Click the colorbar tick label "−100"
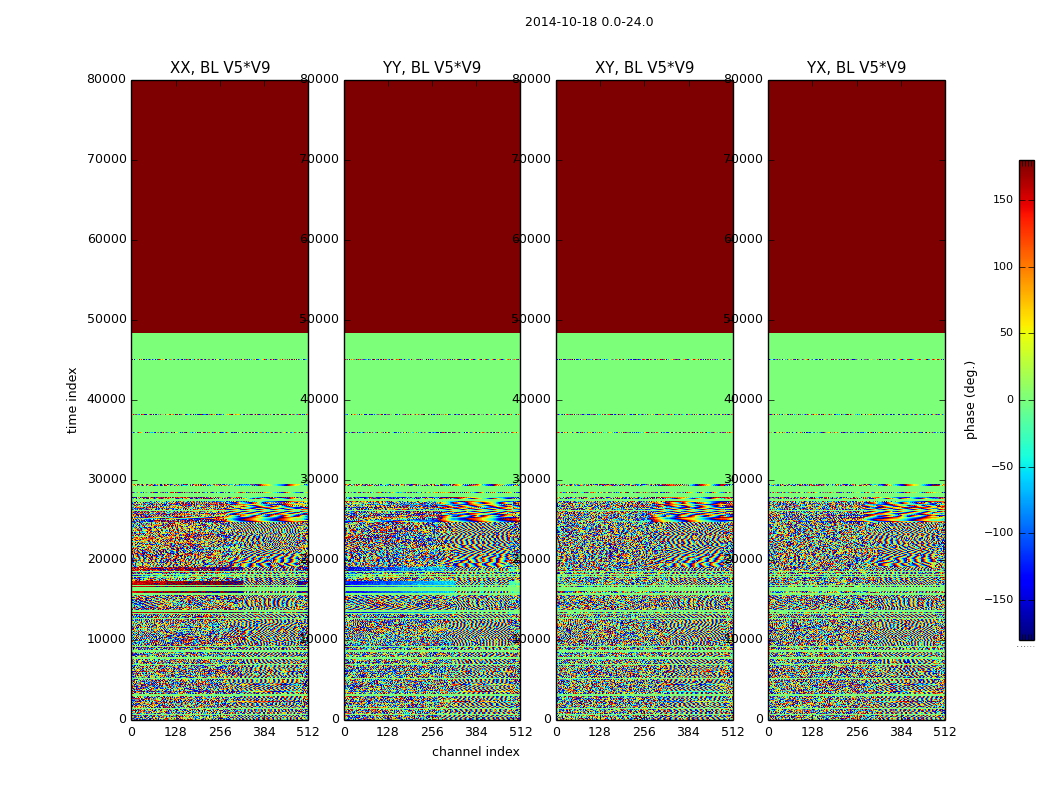The width and height of the screenshot is (1050, 800). pos(998,533)
